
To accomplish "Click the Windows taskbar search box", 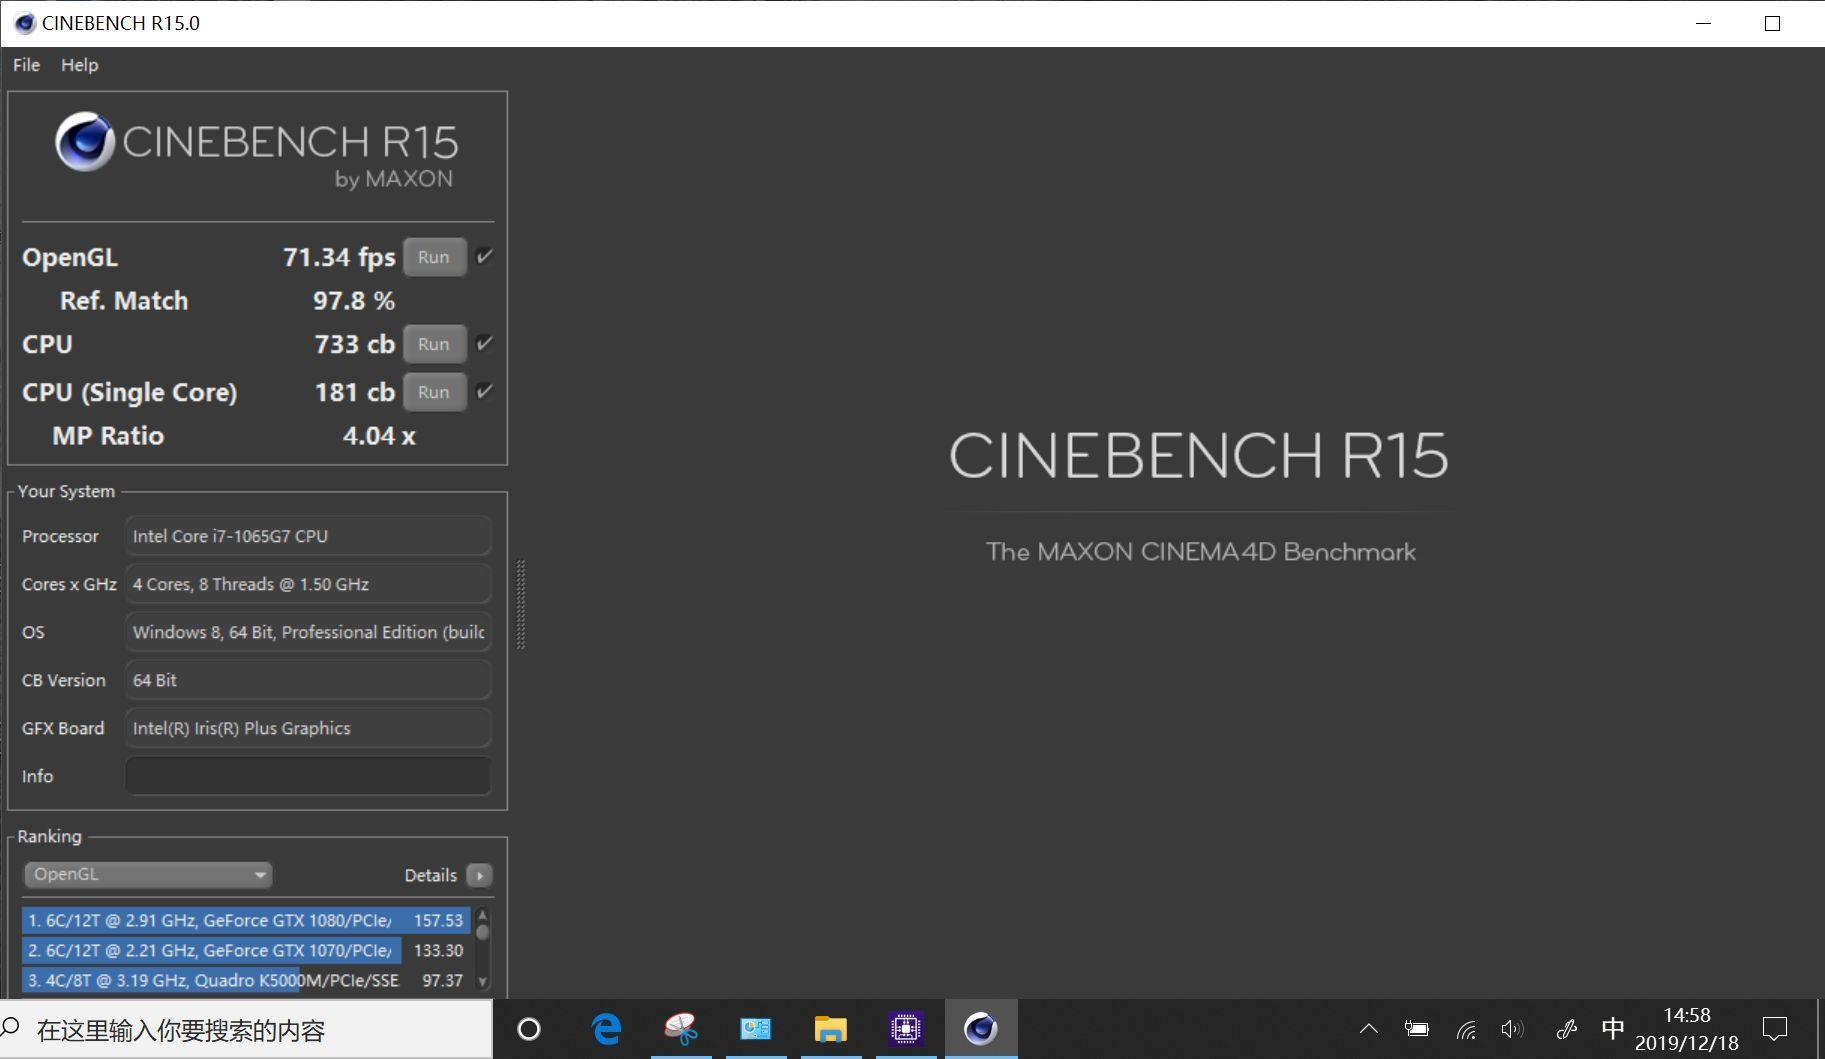I will point(246,1029).
